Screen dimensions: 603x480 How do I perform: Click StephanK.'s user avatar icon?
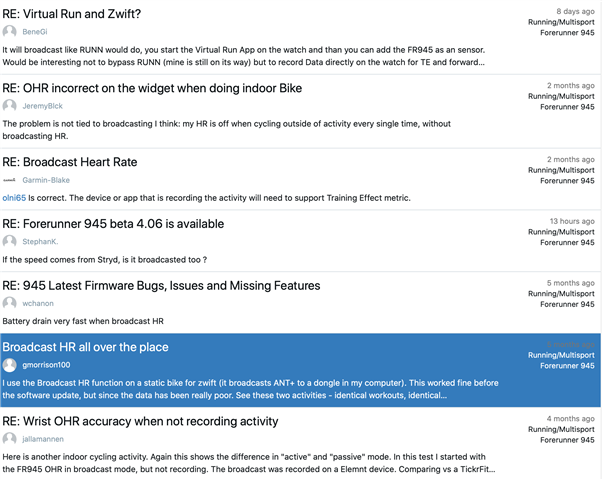pos(10,242)
